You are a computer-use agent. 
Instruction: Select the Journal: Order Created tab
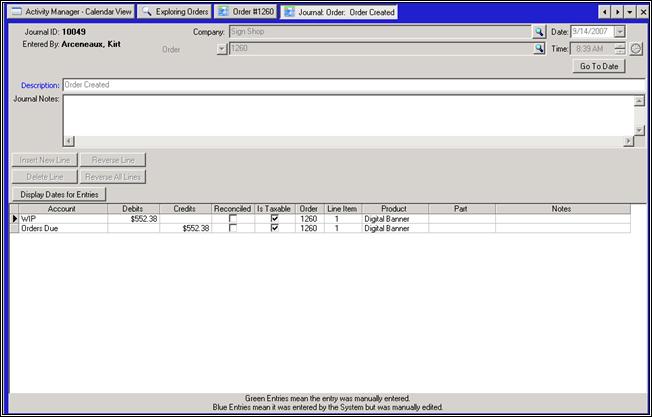[x=339, y=12]
